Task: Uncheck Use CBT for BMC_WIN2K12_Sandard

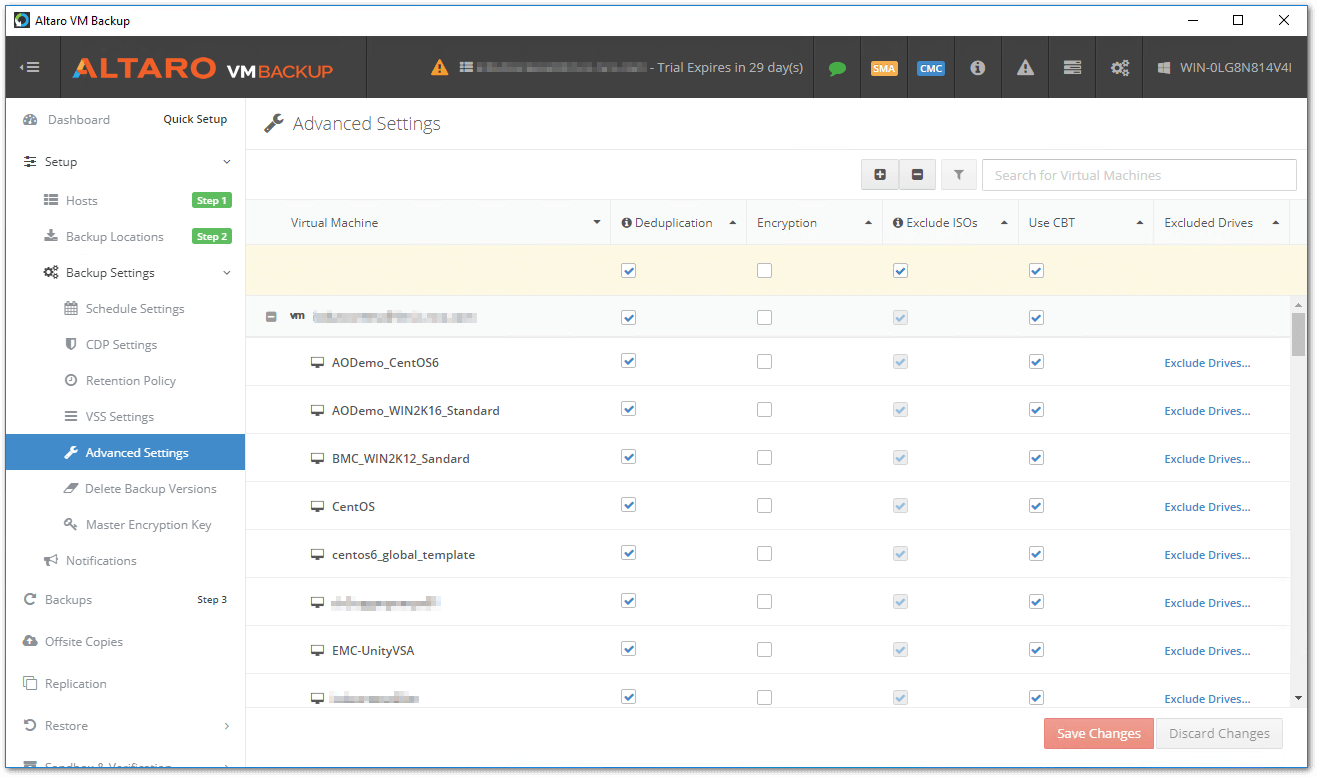Action: coord(1036,458)
